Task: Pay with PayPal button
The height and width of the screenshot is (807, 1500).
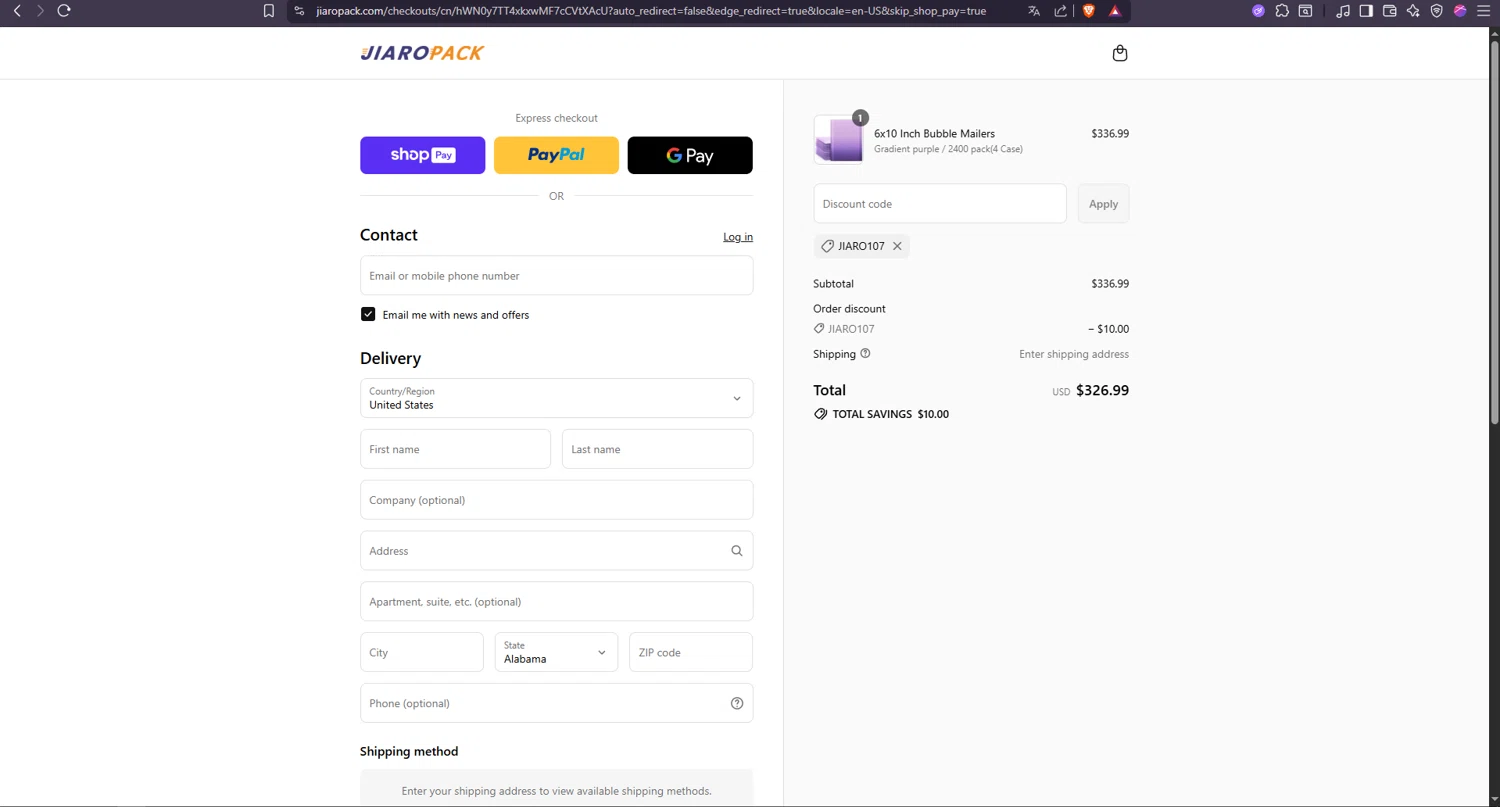Action: pos(556,155)
